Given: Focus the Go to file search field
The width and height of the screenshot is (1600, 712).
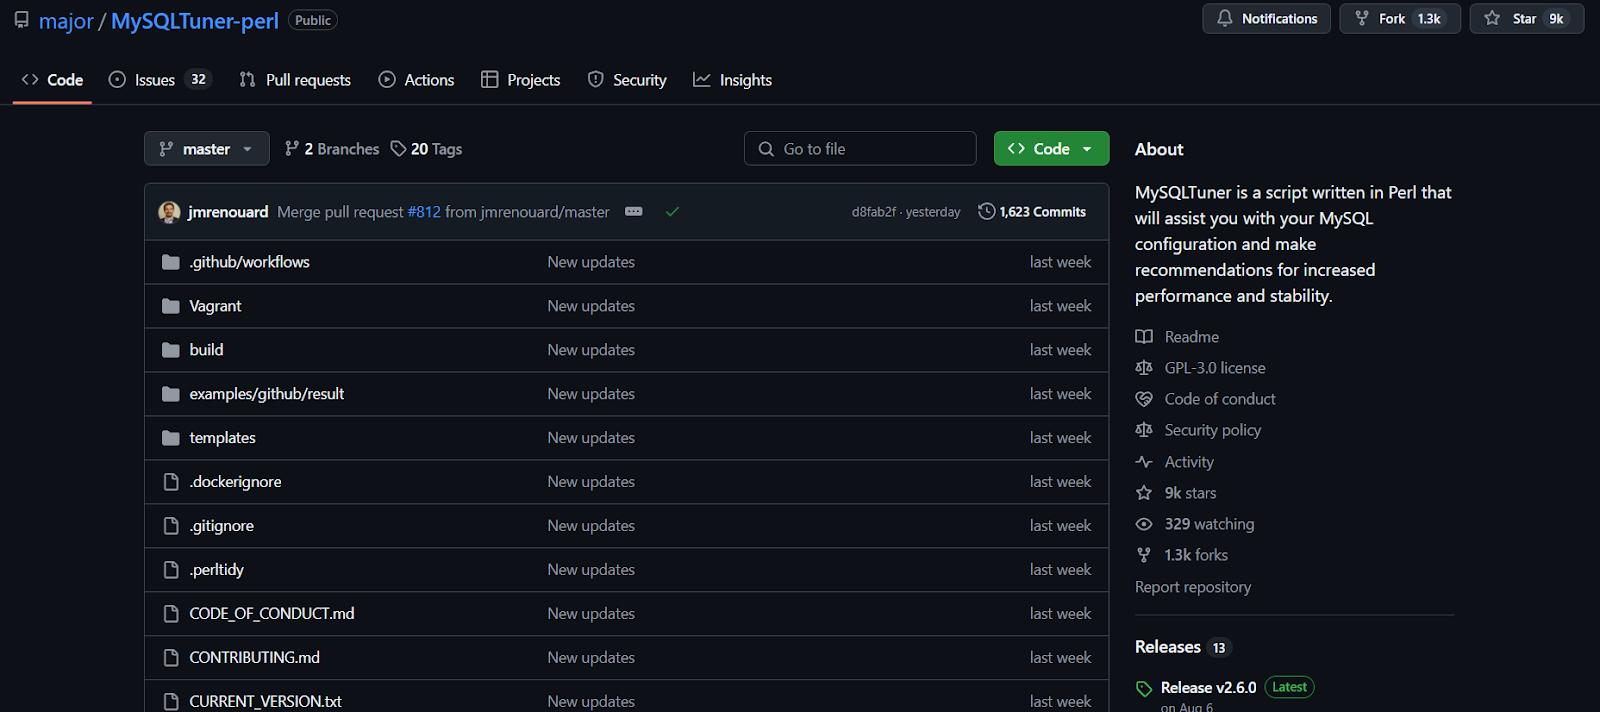Looking at the screenshot, I should click(860, 148).
